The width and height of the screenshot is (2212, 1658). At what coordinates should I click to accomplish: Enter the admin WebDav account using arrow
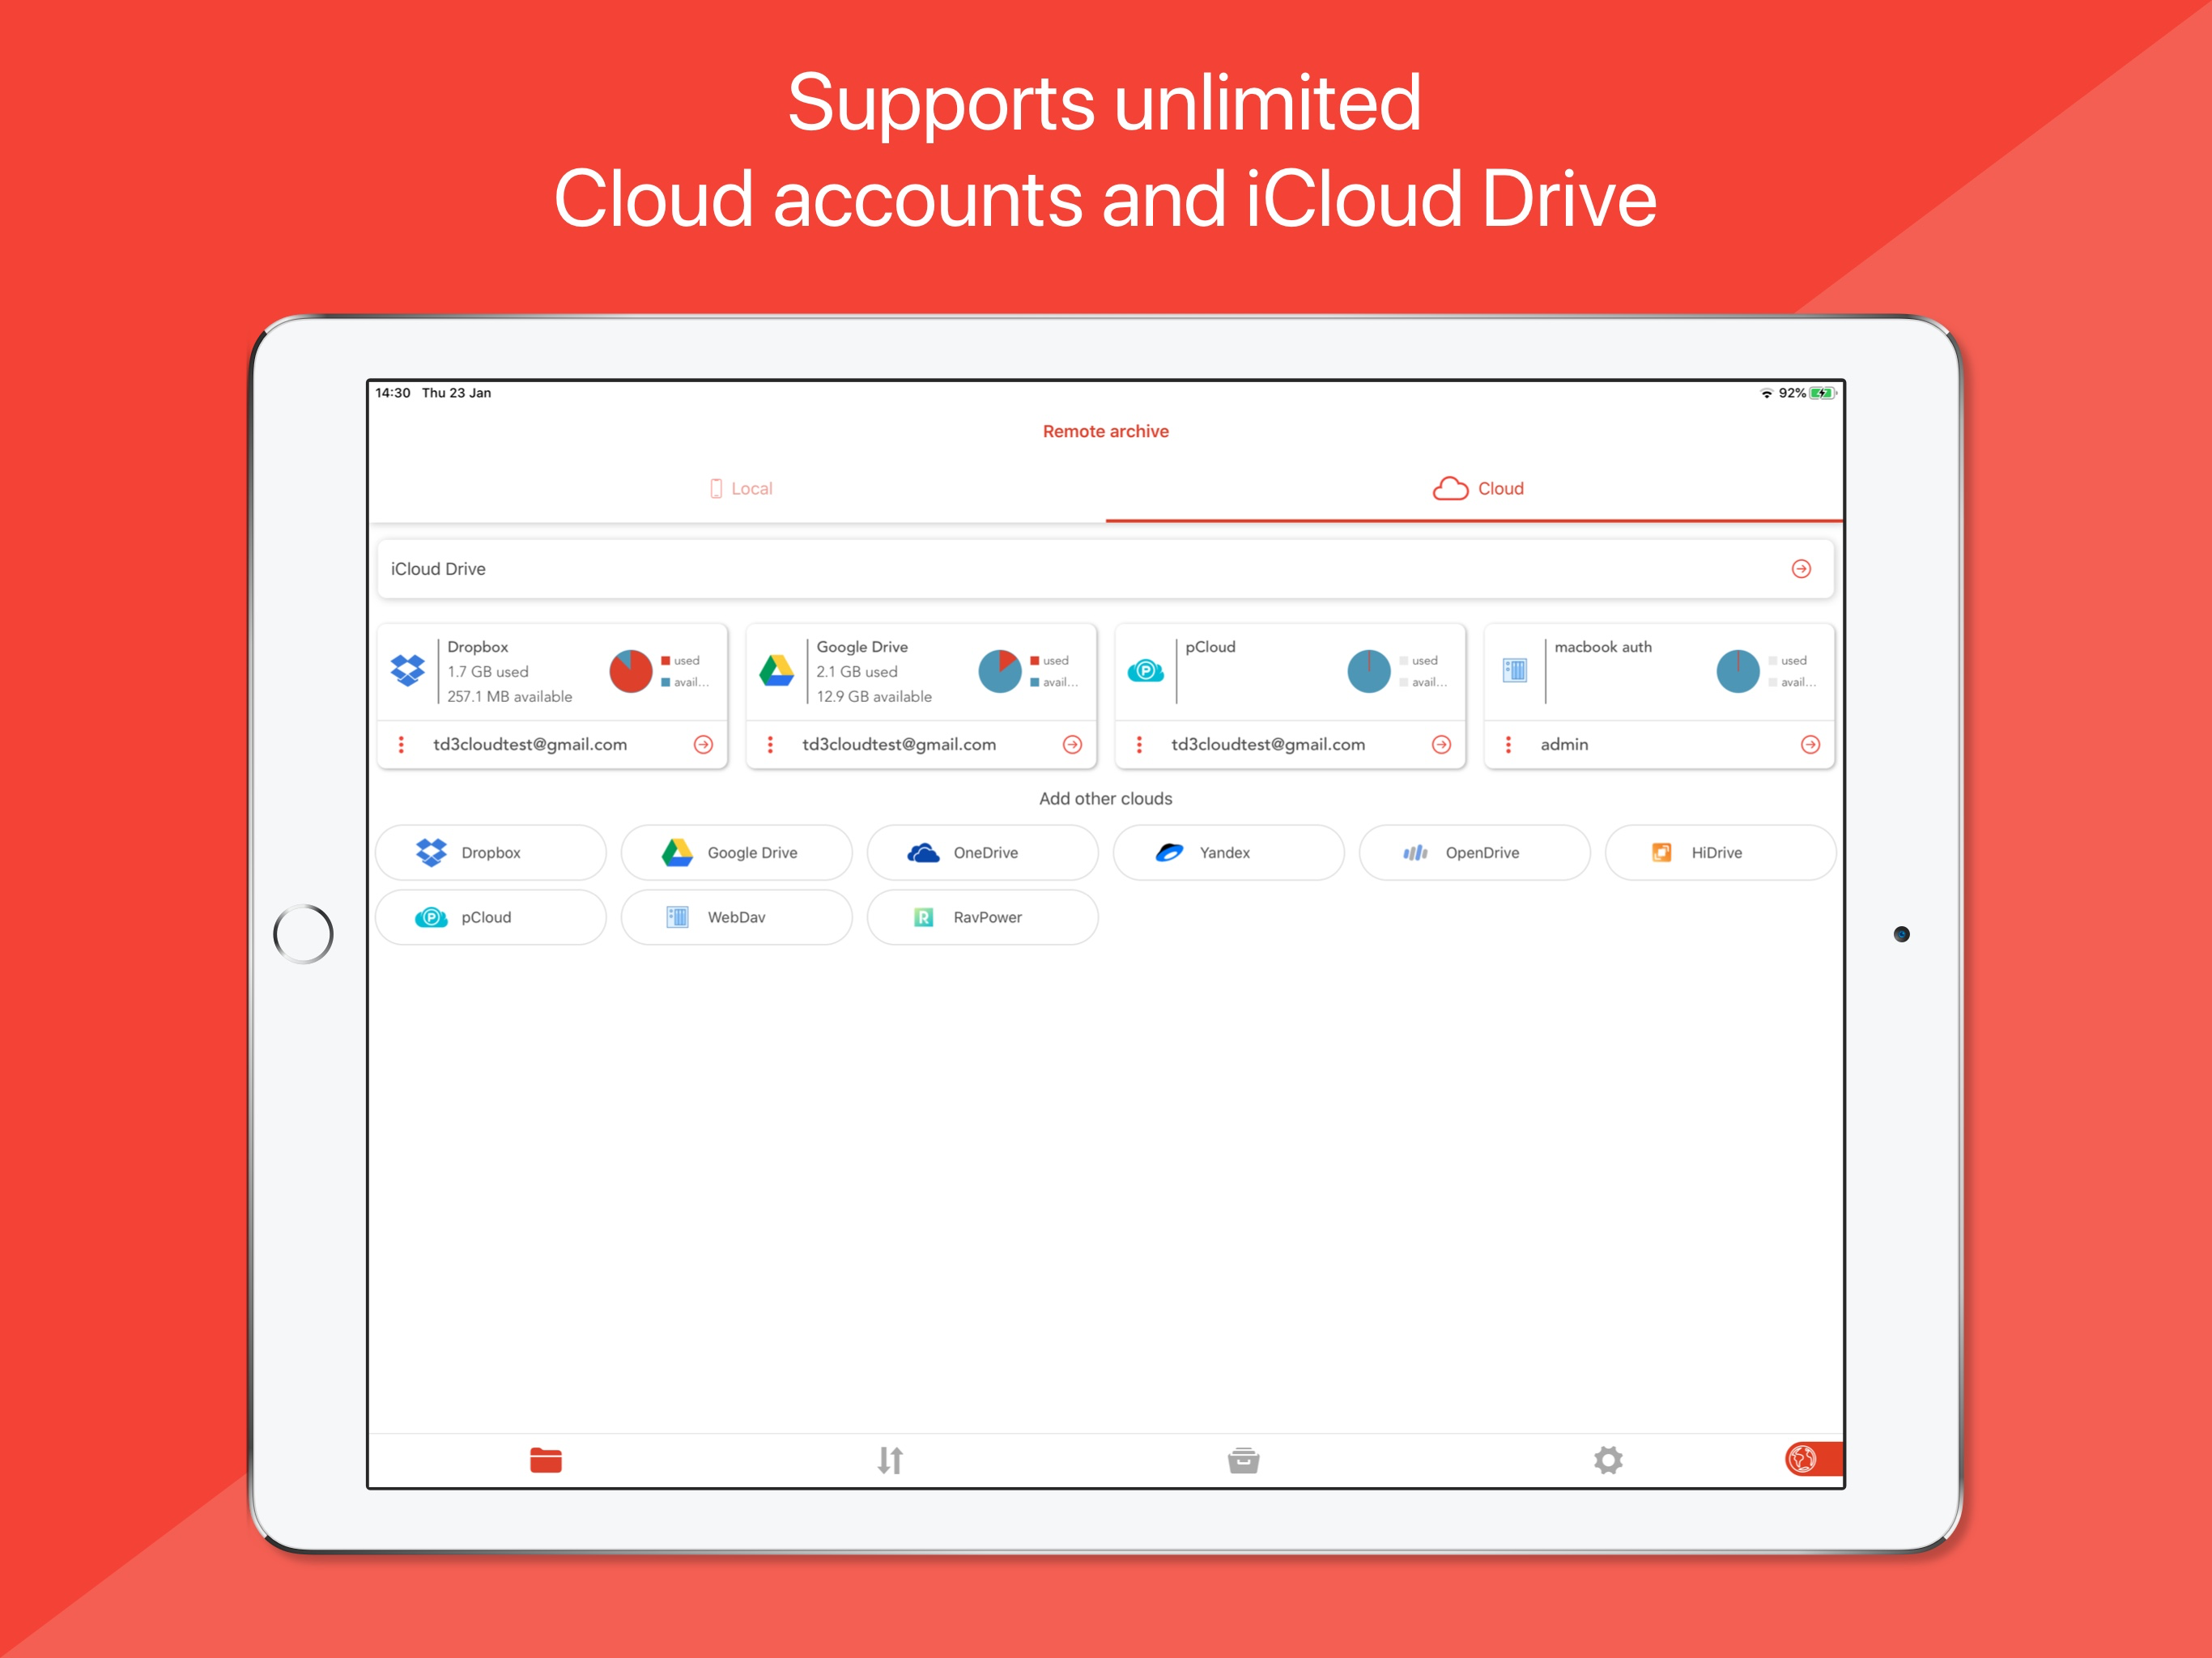point(1809,744)
